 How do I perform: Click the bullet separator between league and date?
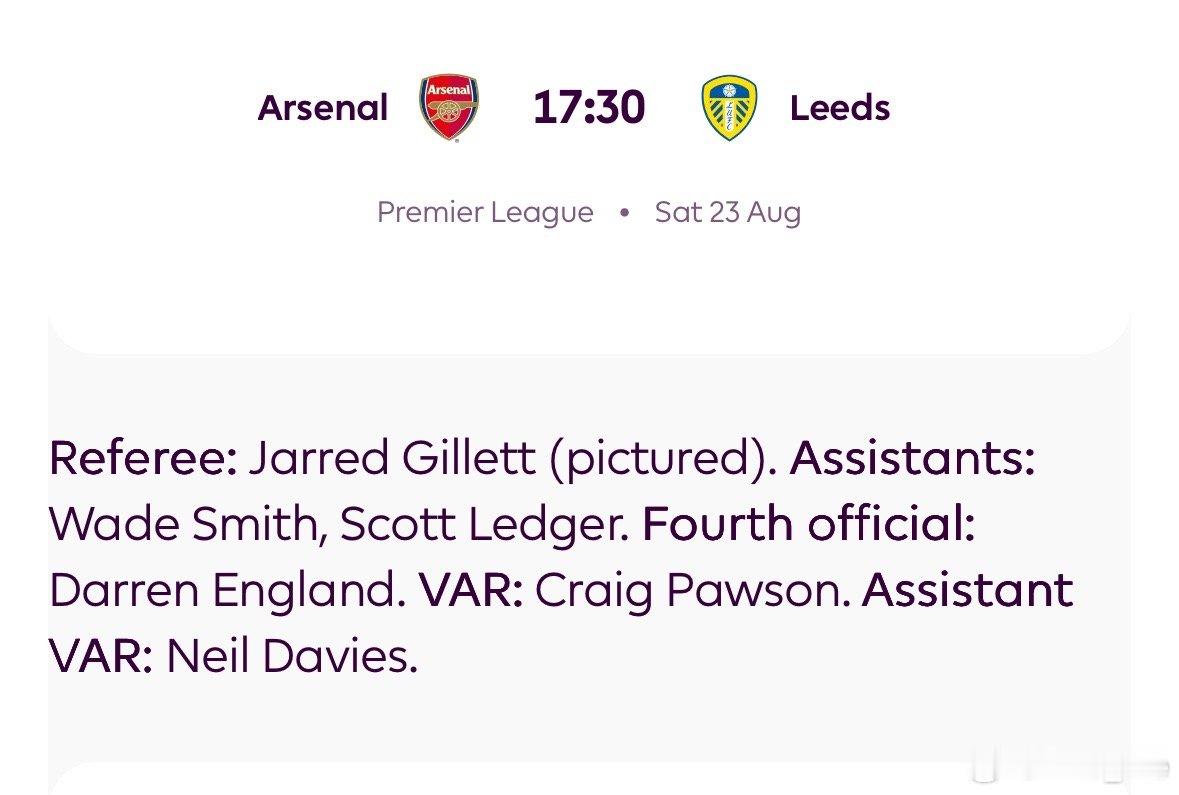(x=624, y=213)
